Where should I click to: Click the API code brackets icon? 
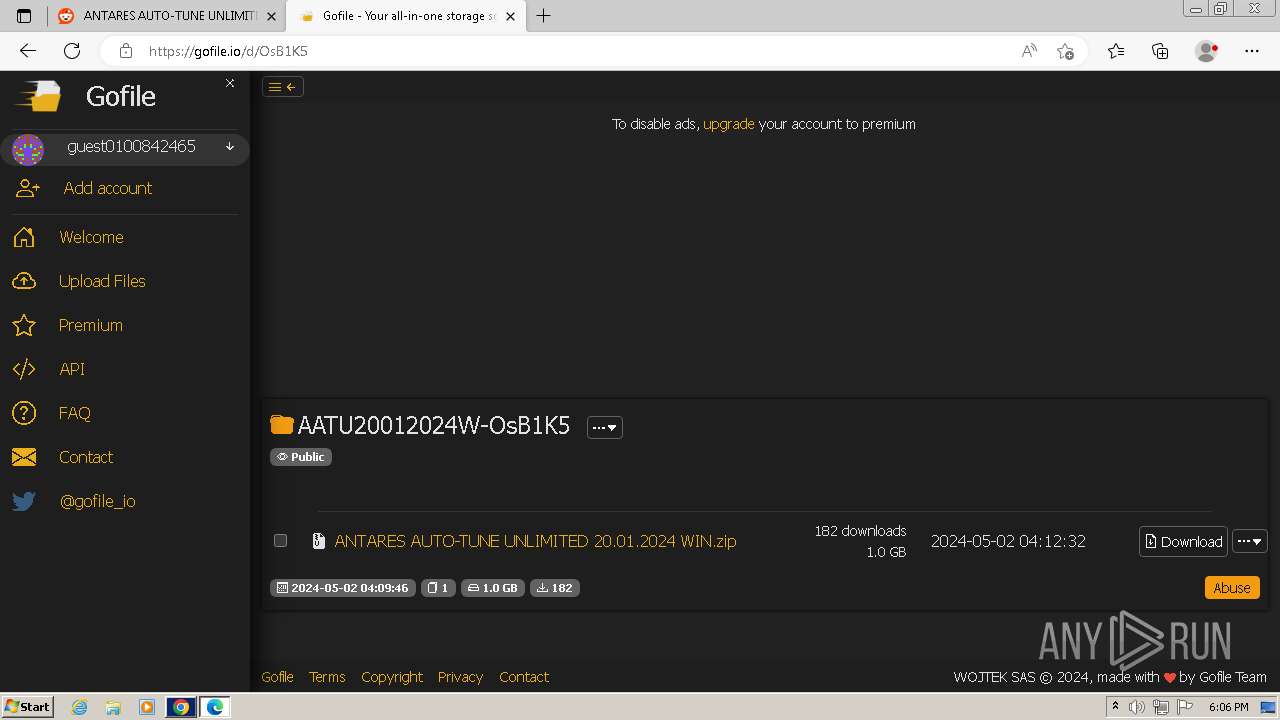pos(24,369)
